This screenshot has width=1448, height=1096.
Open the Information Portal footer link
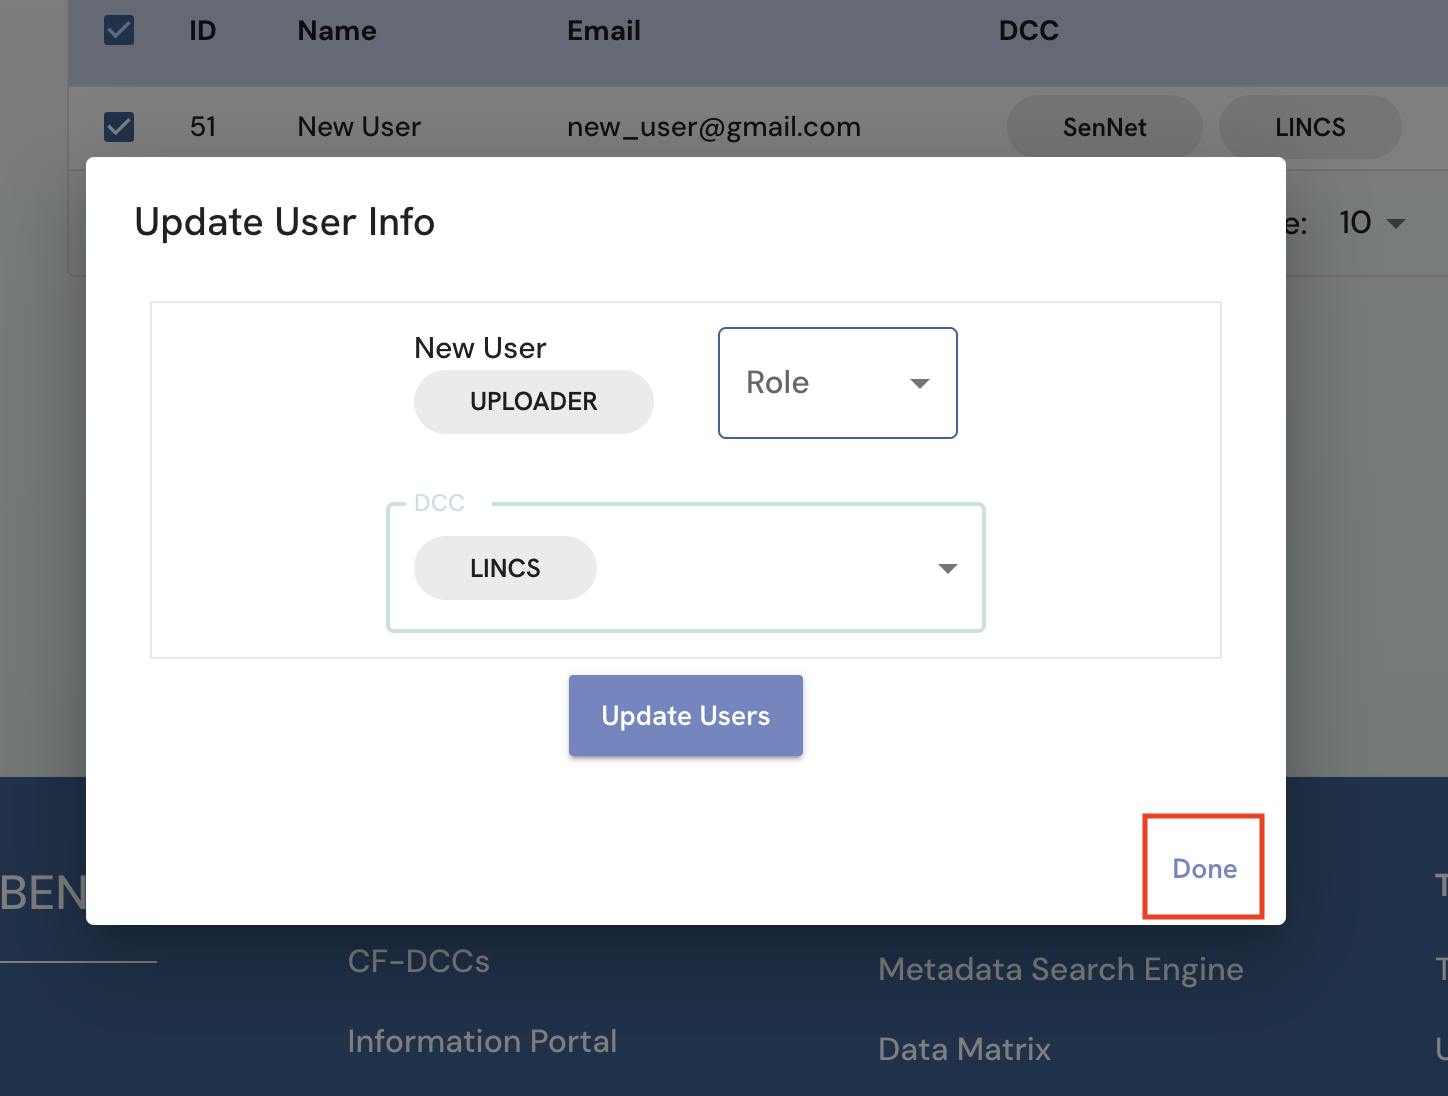482,1041
